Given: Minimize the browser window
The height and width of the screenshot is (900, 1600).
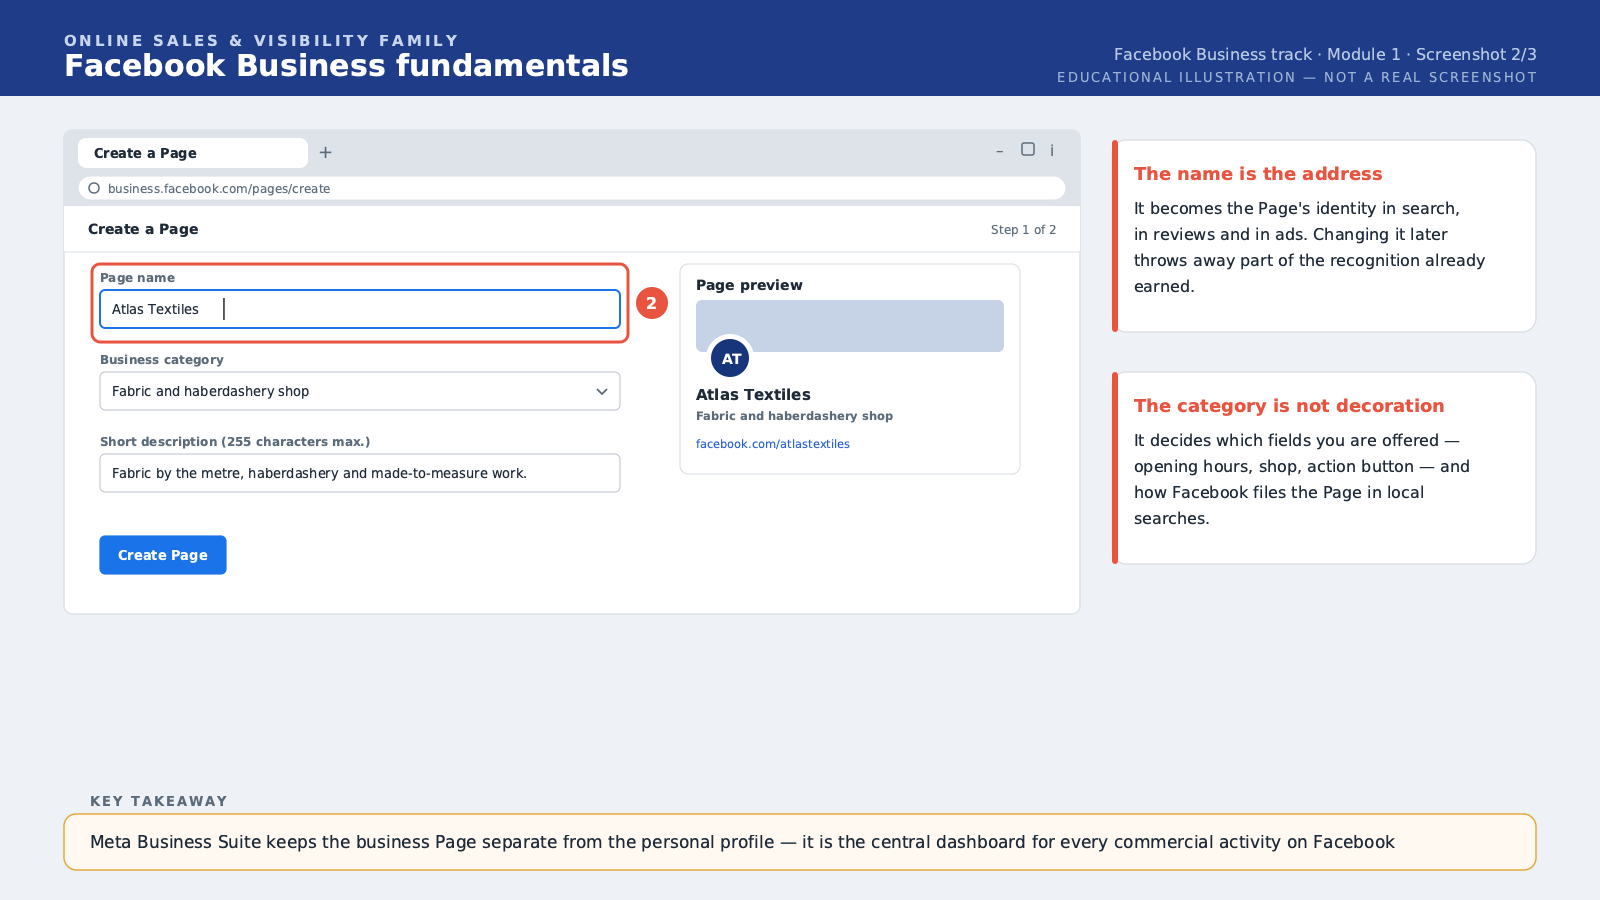Looking at the screenshot, I should point(999,151).
